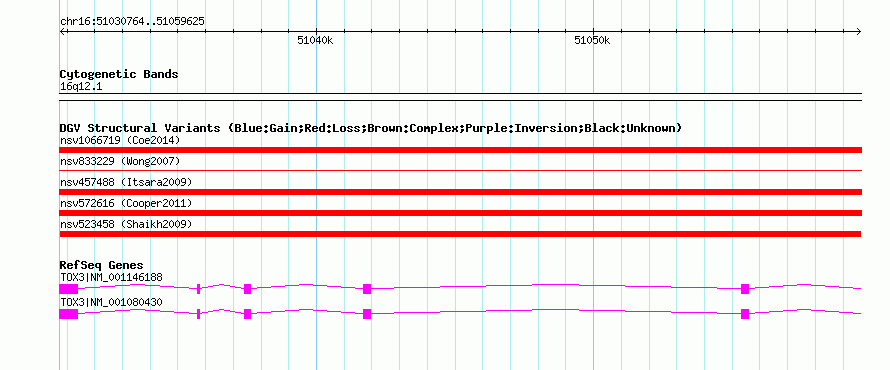Click the rightmost exon of NM_001080430
The image size is (890, 370).
pyautogui.click(x=745, y=314)
